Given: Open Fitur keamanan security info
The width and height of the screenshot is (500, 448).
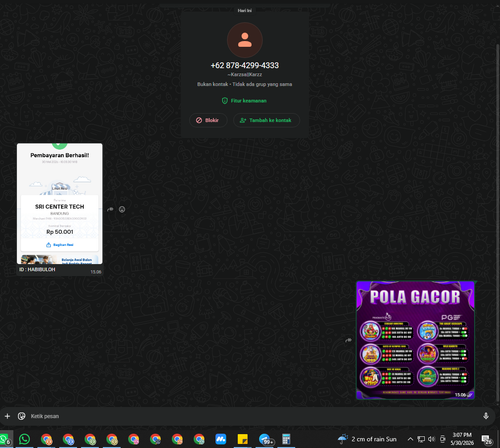Looking at the screenshot, I should tap(244, 101).
